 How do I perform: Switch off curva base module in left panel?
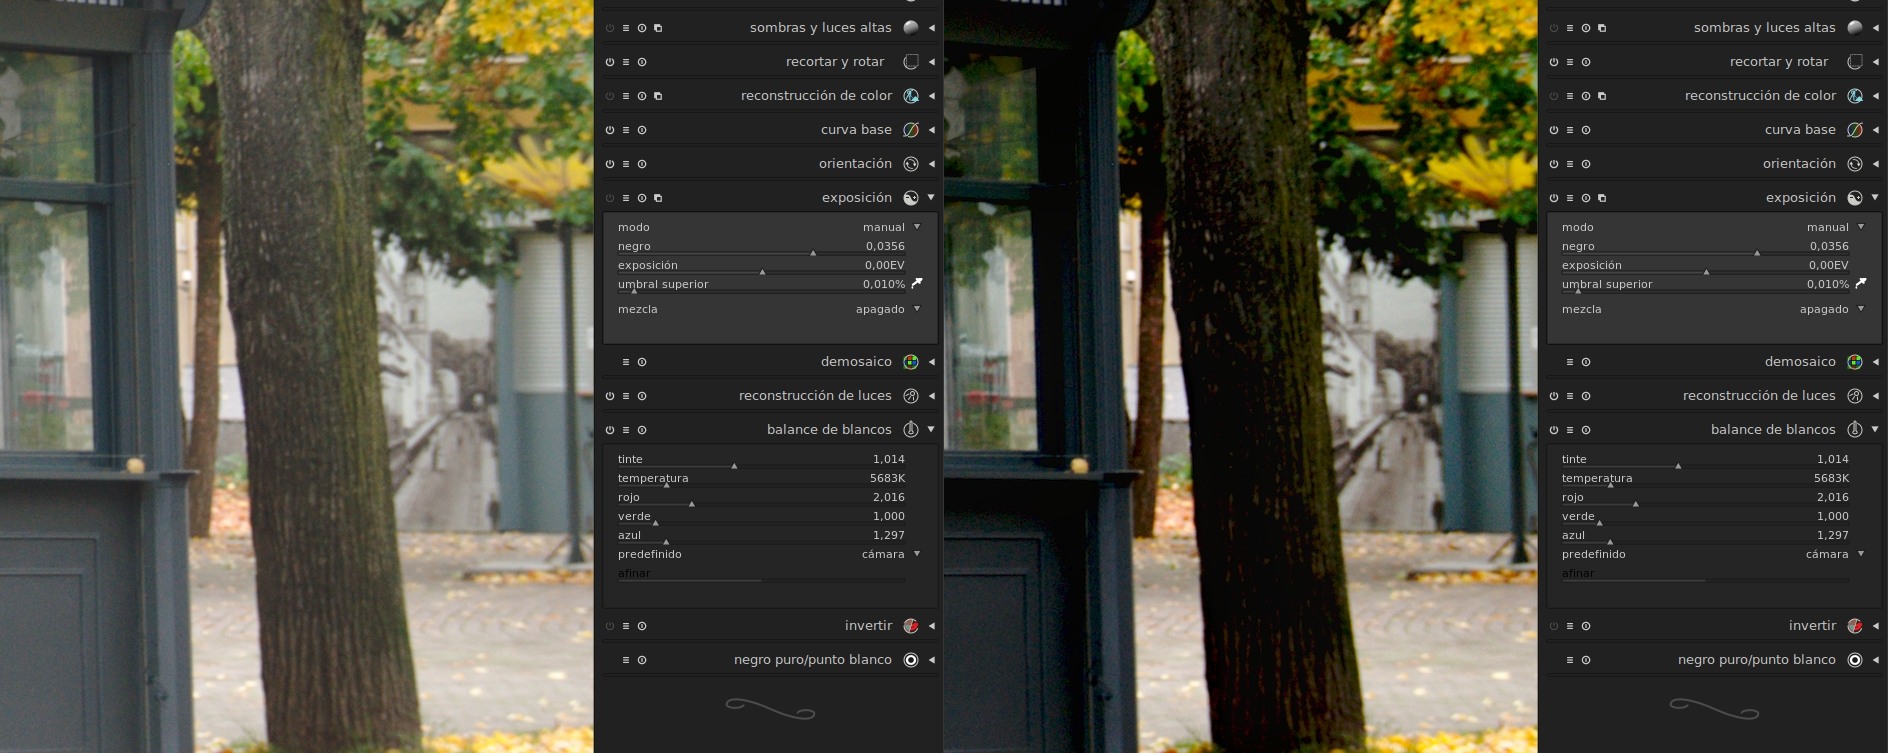610,130
